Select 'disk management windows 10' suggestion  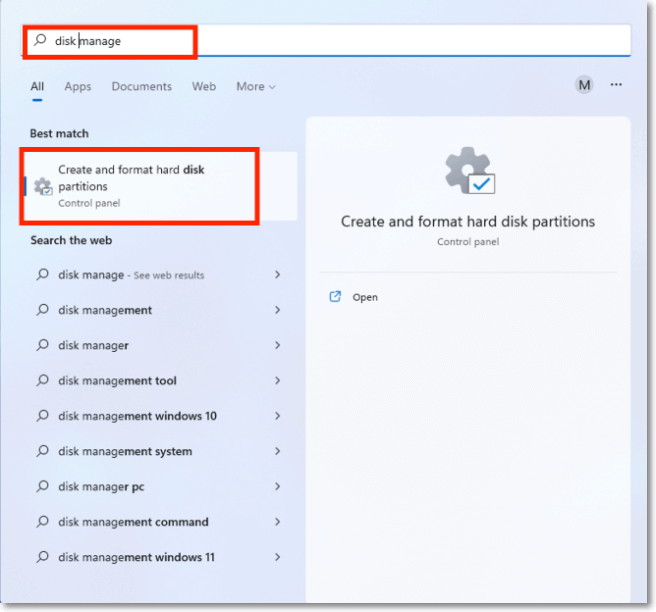tap(160, 416)
